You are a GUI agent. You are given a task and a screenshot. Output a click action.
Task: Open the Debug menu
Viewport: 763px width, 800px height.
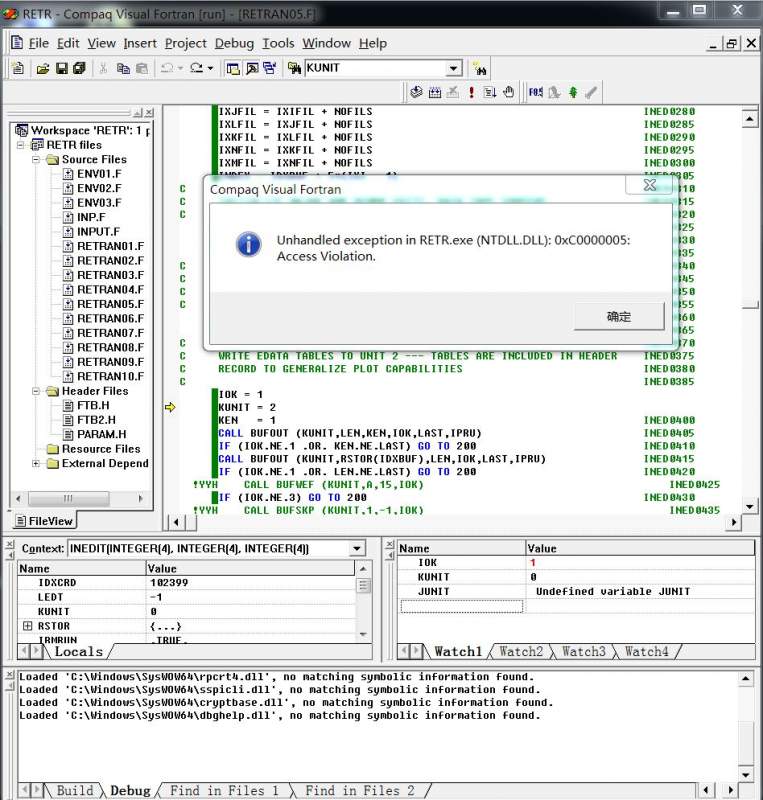tap(234, 43)
